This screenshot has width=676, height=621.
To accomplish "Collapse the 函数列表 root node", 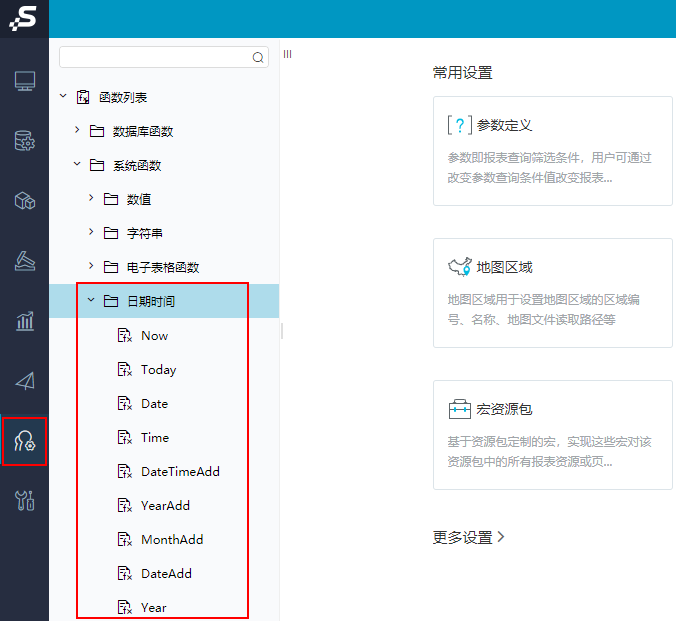I will [x=63, y=96].
